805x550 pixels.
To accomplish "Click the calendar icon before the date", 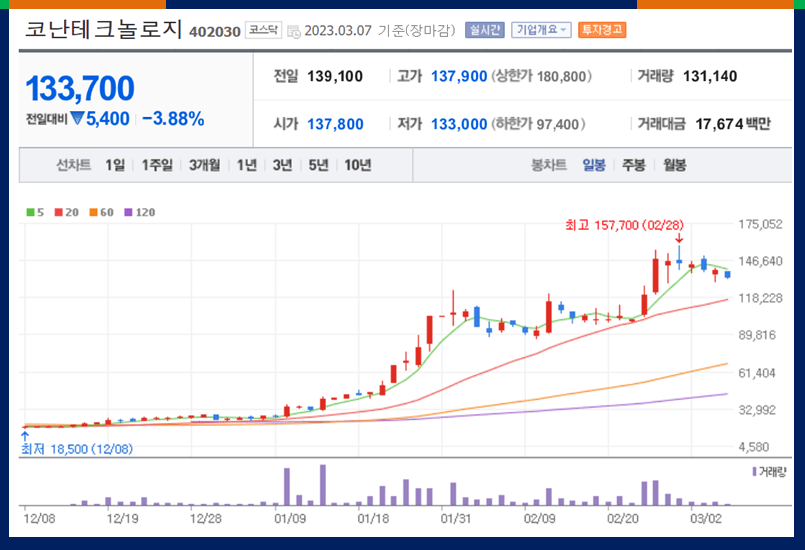I will (294, 32).
